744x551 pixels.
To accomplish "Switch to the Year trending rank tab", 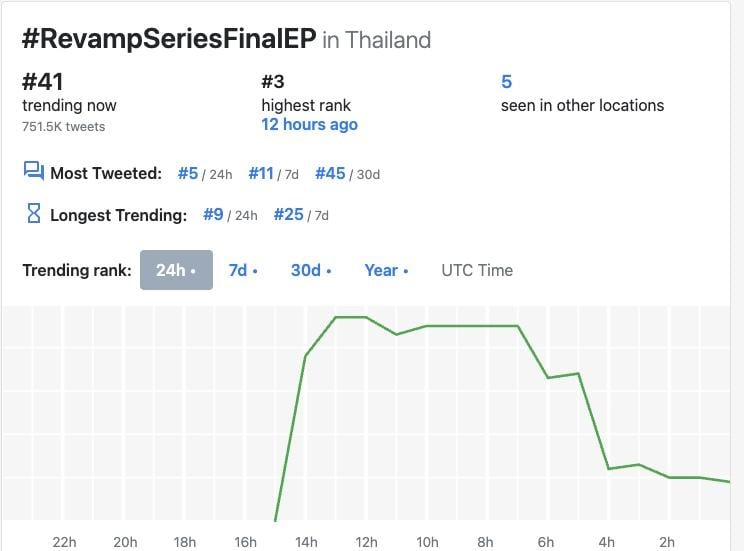I will coord(386,270).
